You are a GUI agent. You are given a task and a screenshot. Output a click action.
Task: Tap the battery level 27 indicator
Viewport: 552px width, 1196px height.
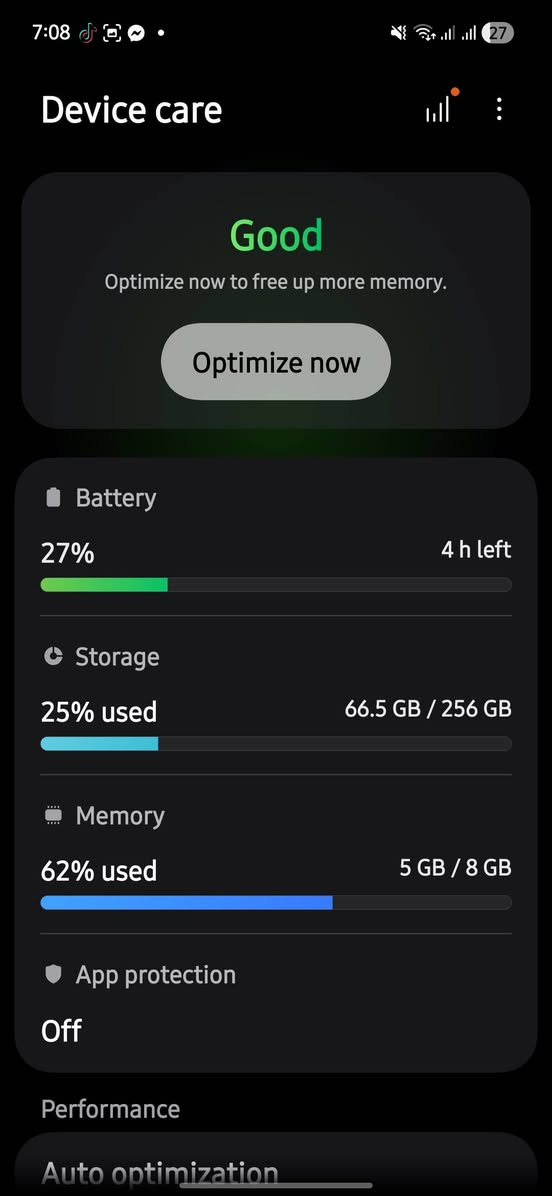(498, 33)
